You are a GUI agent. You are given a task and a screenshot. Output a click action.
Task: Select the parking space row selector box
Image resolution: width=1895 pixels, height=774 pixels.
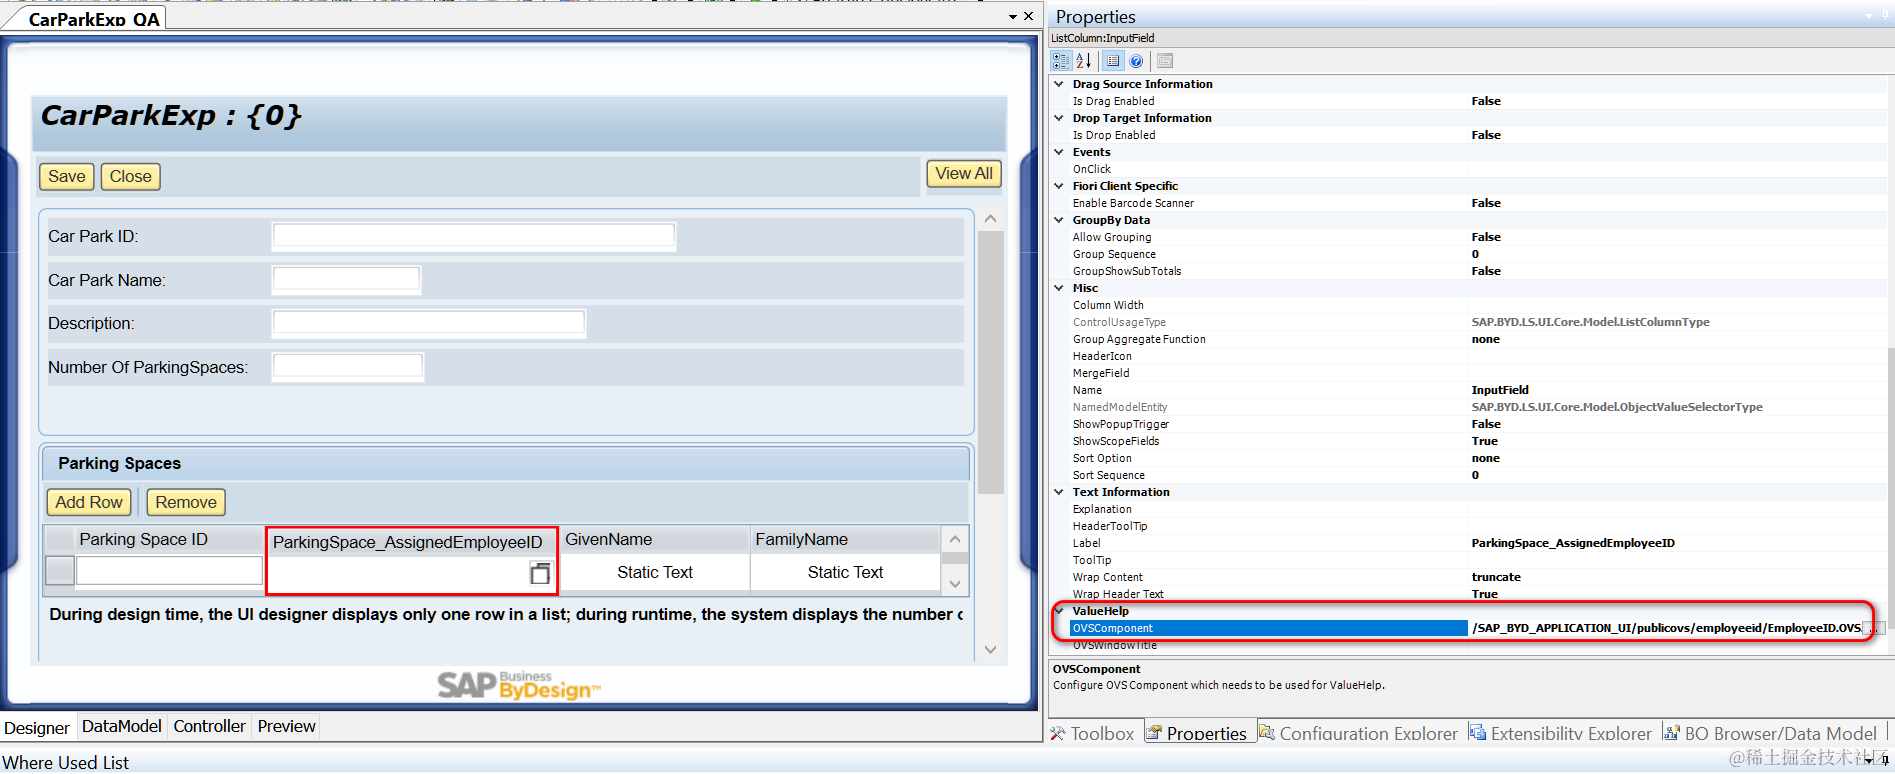tap(60, 571)
